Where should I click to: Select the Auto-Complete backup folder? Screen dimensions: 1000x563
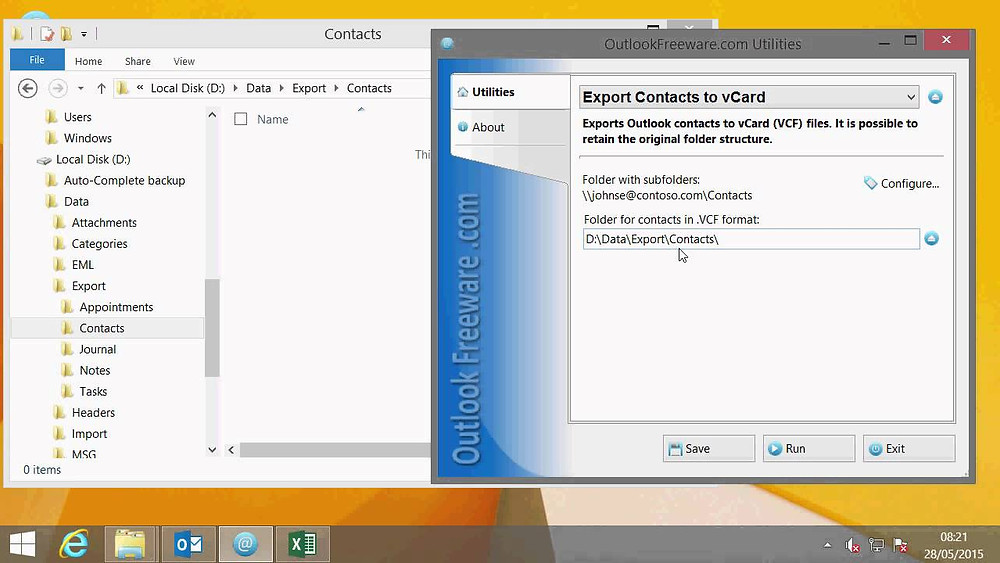(124, 180)
